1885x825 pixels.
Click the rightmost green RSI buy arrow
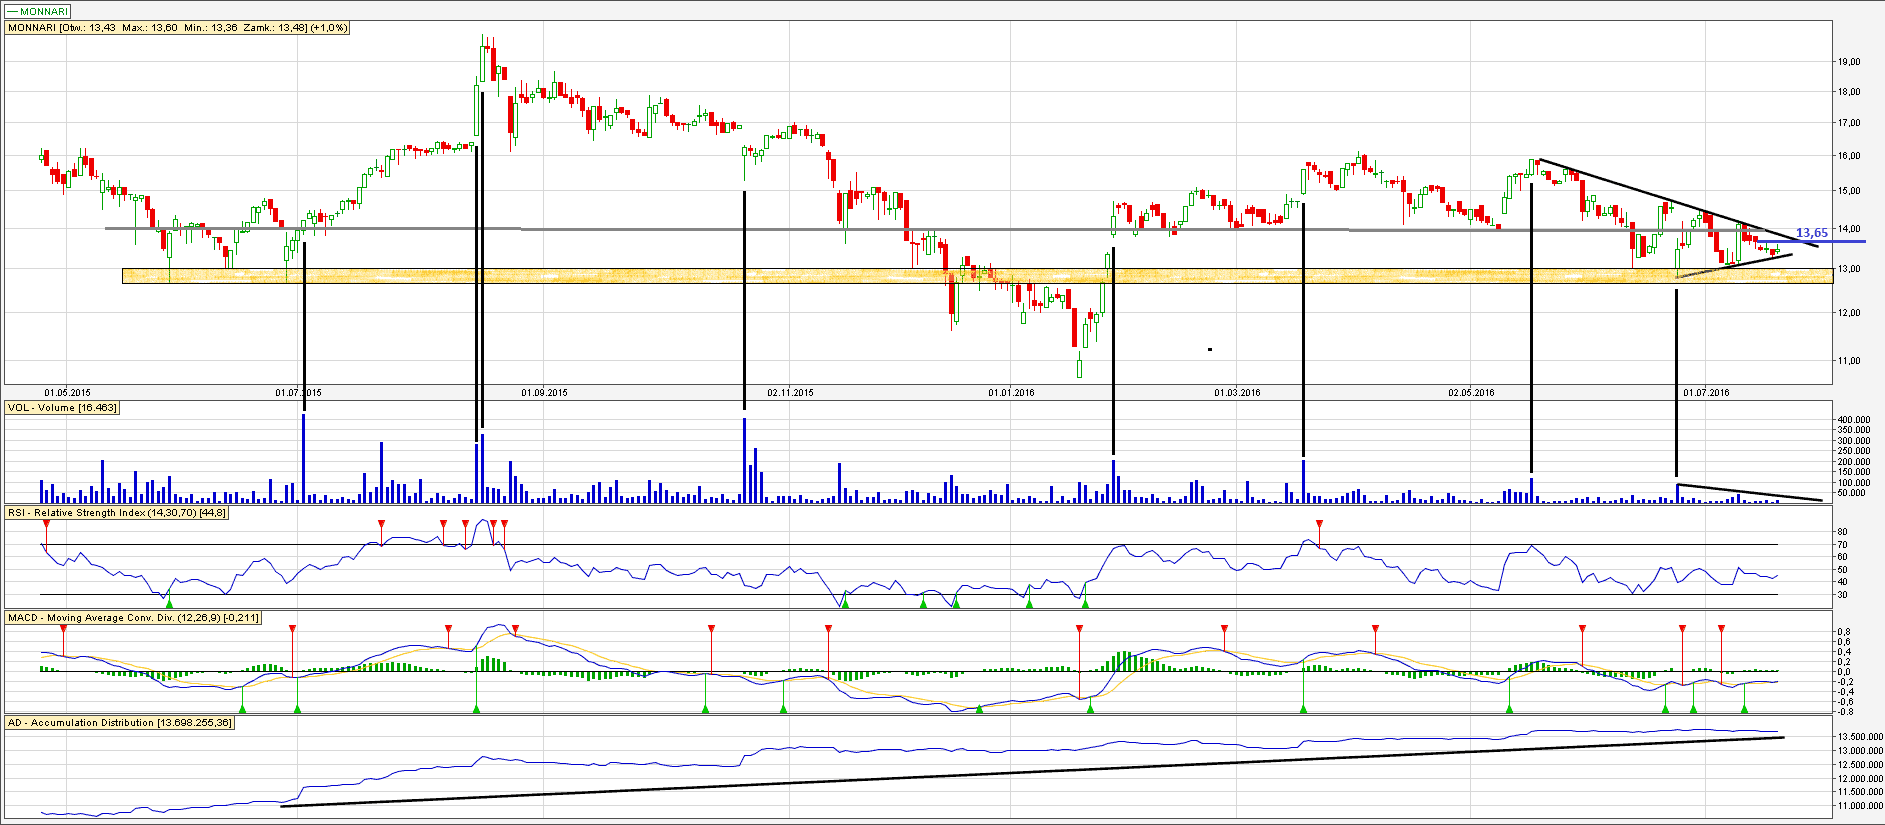pos(1085,603)
